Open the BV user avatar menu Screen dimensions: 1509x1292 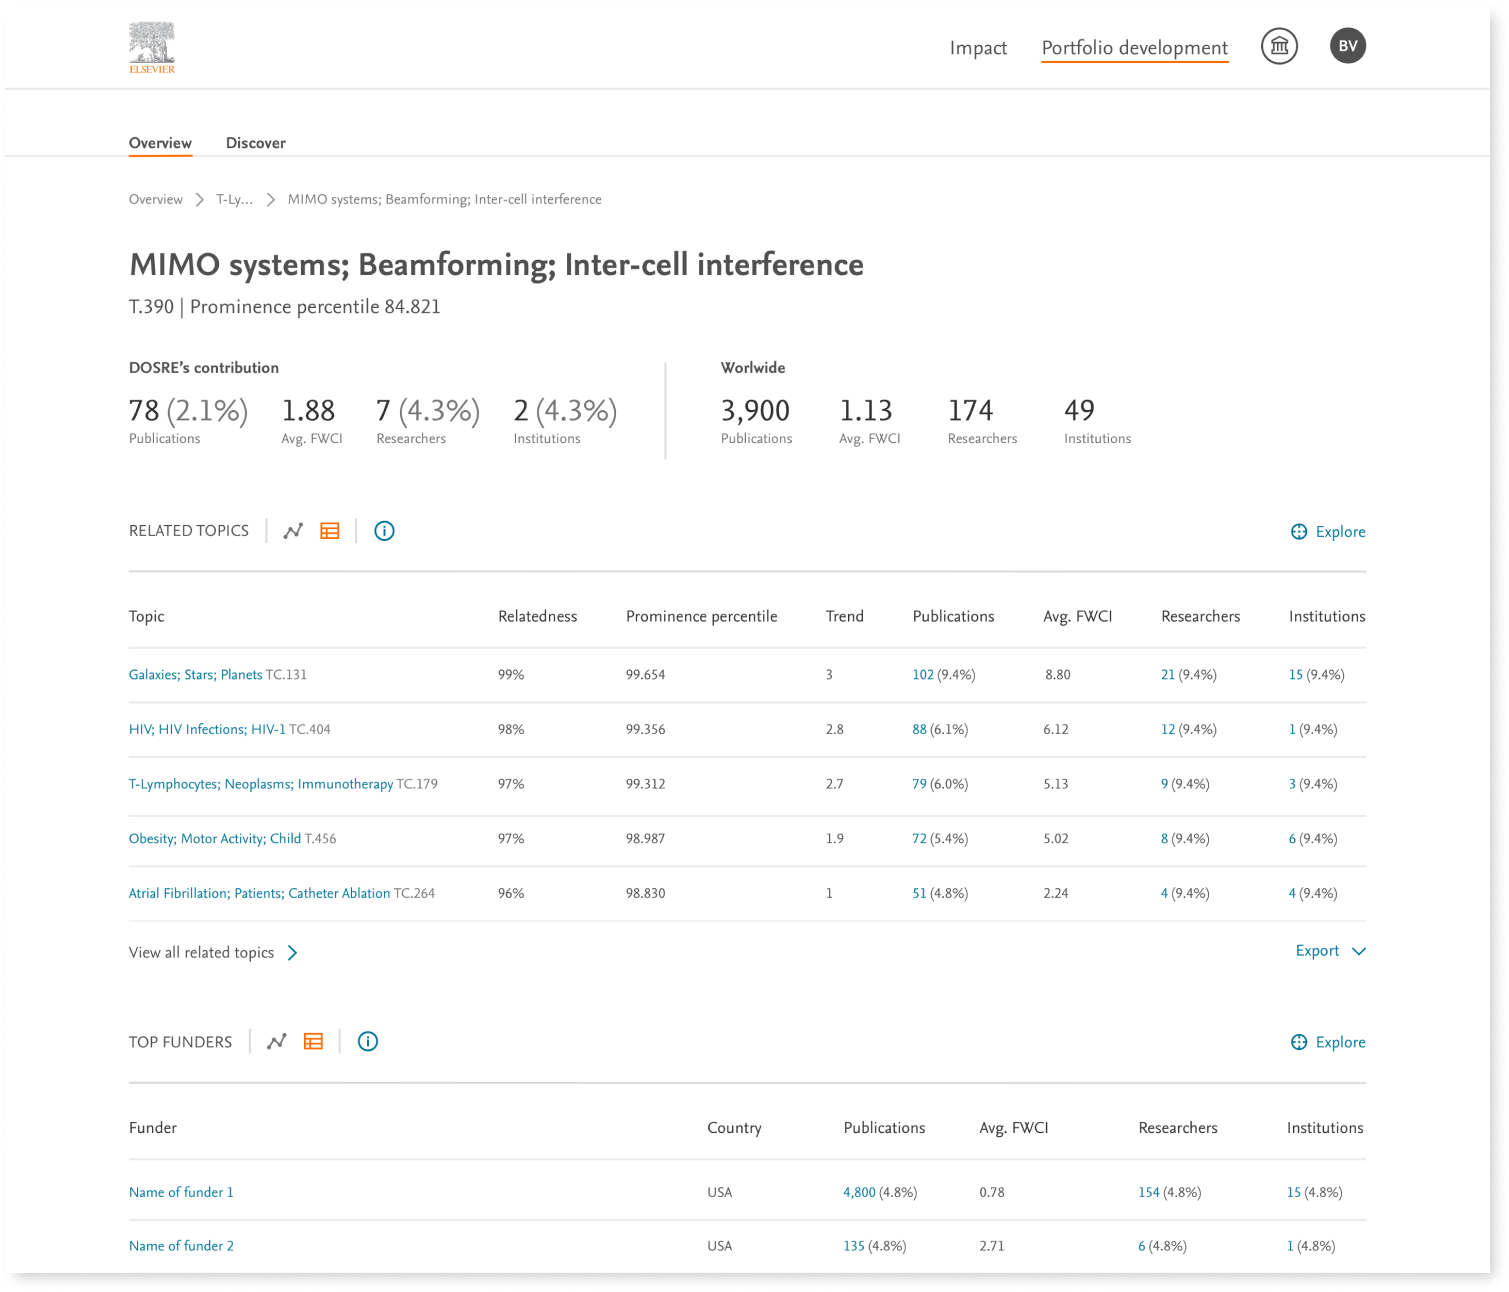point(1348,46)
